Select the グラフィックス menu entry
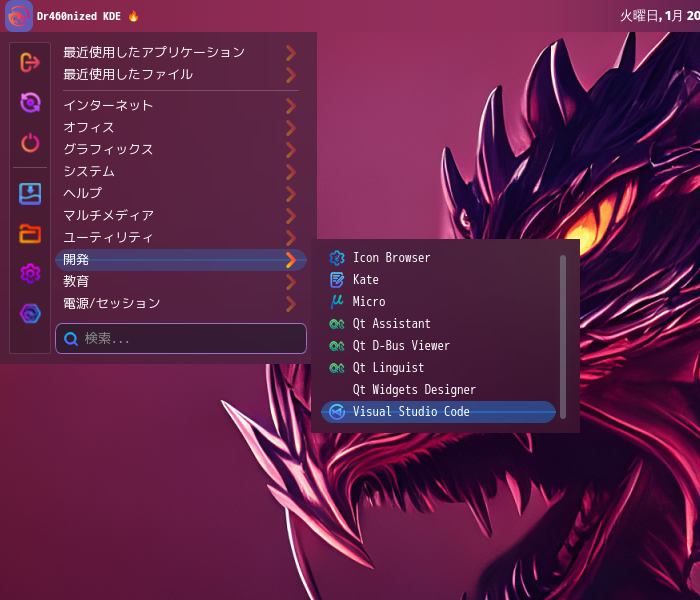 tap(181, 150)
